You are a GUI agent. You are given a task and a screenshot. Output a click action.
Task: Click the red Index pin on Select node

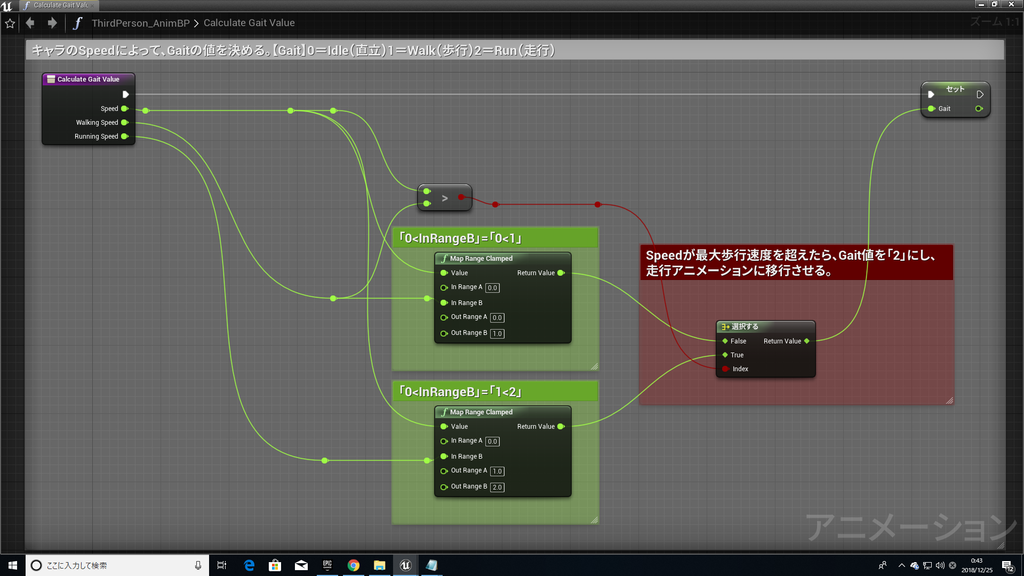[x=726, y=369]
